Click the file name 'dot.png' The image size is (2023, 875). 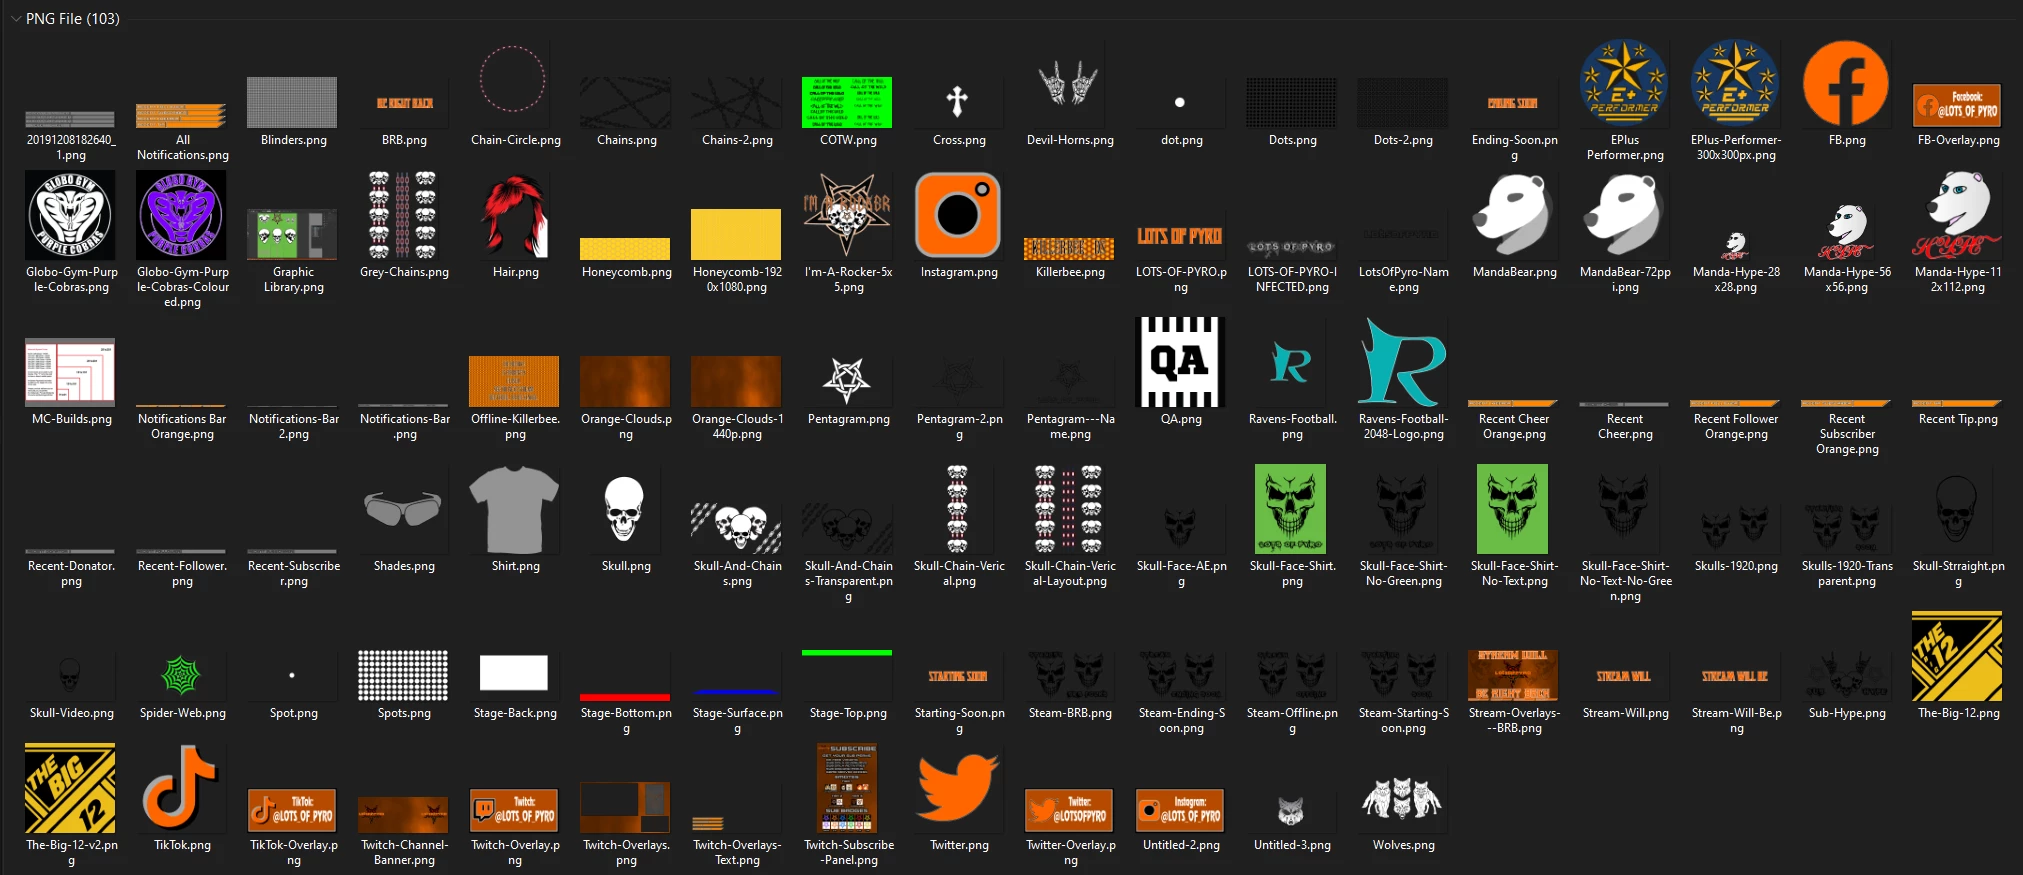coord(1181,140)
